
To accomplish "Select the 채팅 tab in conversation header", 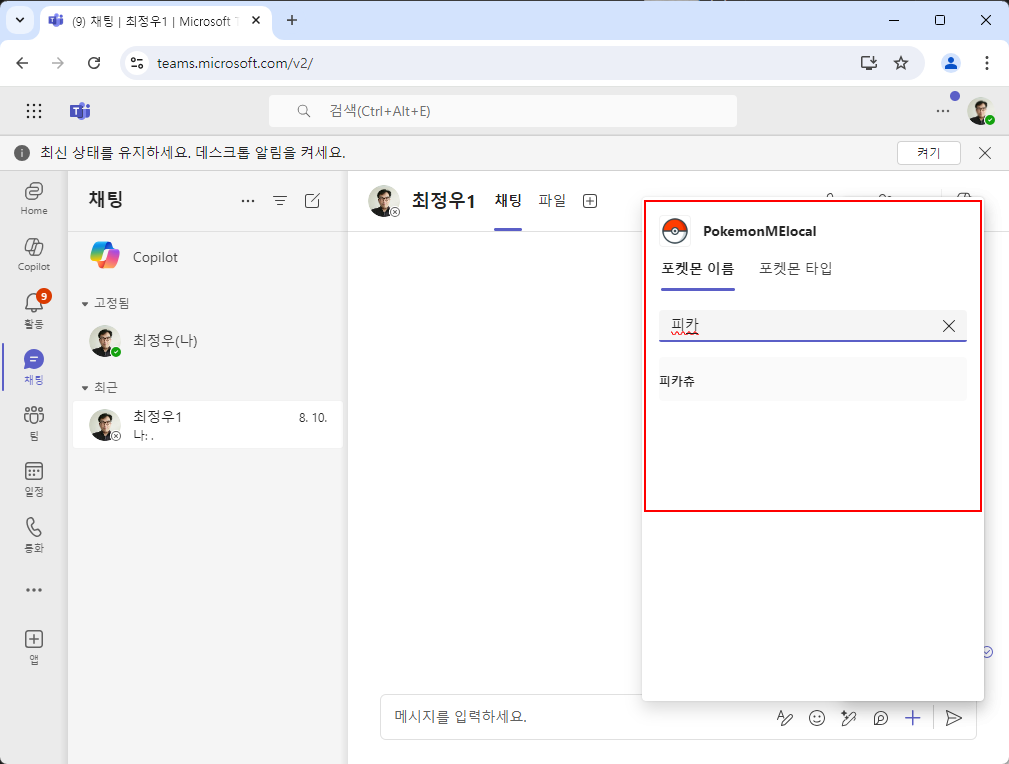I will tap(508, 201).
